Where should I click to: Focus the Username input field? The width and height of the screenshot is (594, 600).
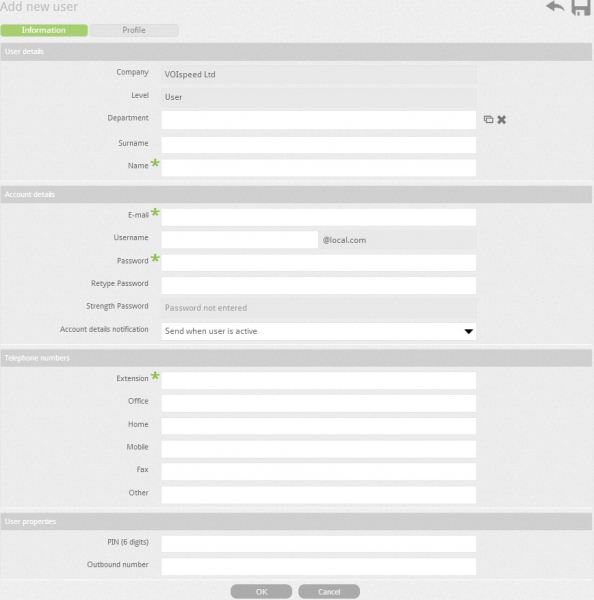pyautogui.click(x=240, y=240)
